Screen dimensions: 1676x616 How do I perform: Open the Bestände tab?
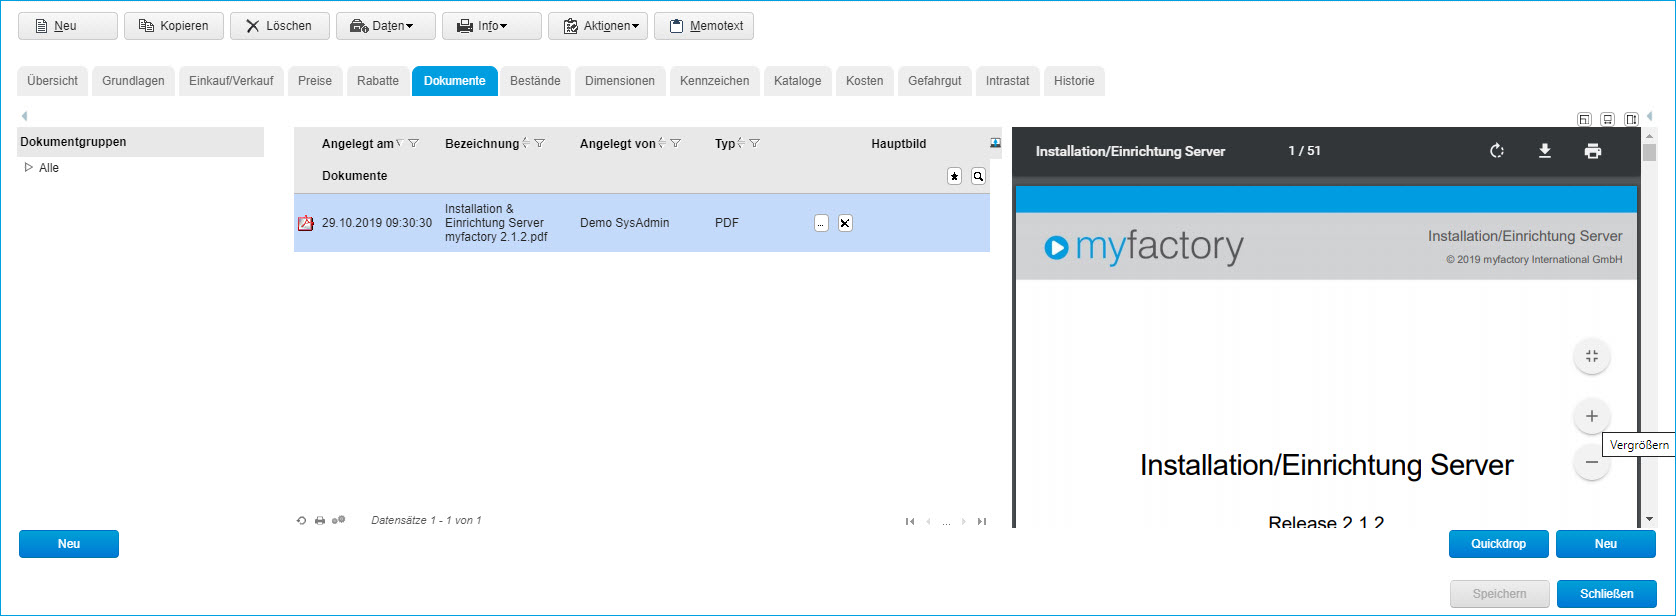(x=535, y=81)
